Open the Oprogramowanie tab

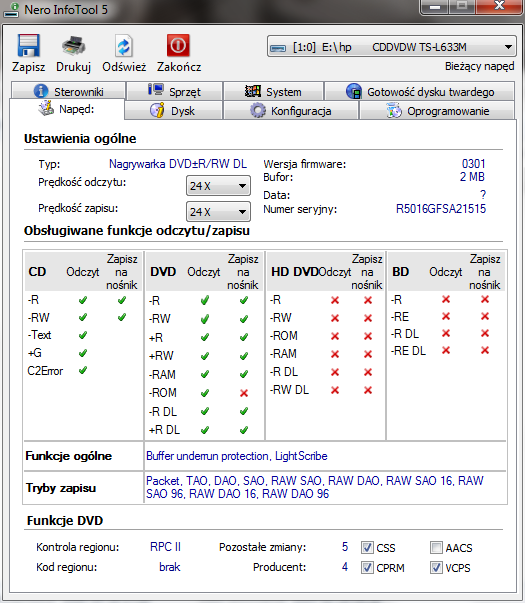pyautogui.click(x=437, y=111)
